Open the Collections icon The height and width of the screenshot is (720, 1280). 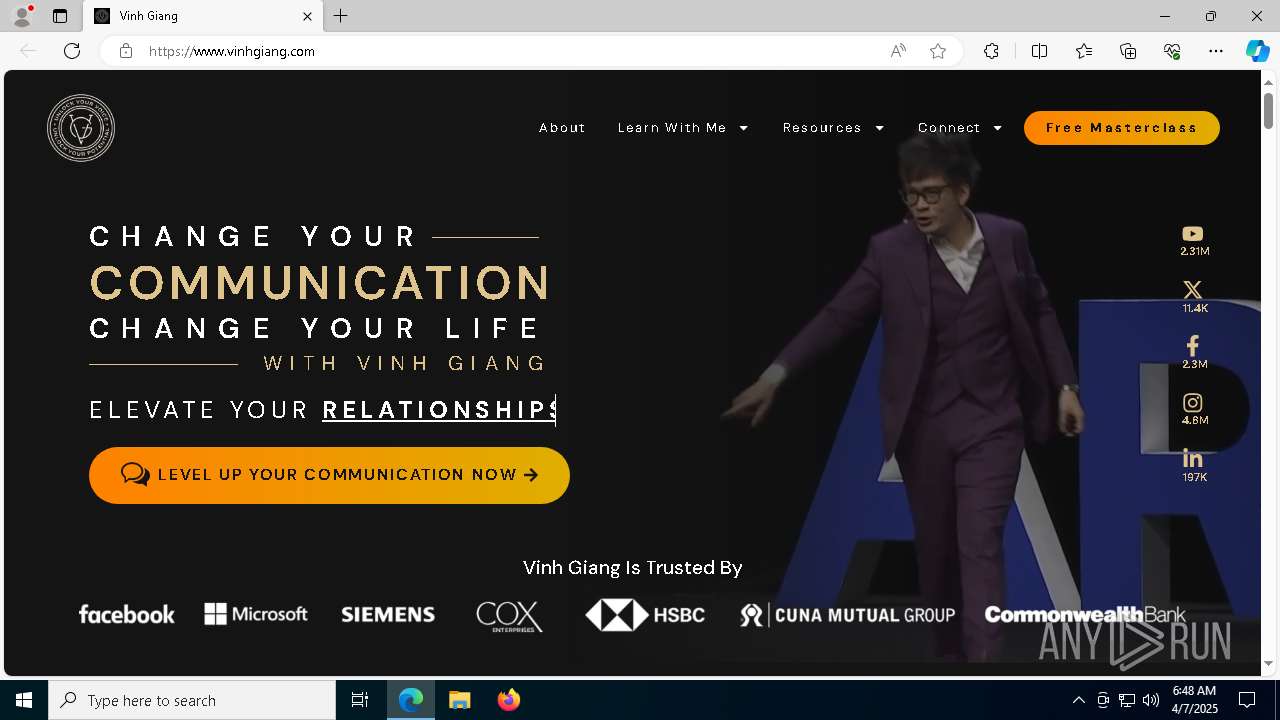point(1128,51)
